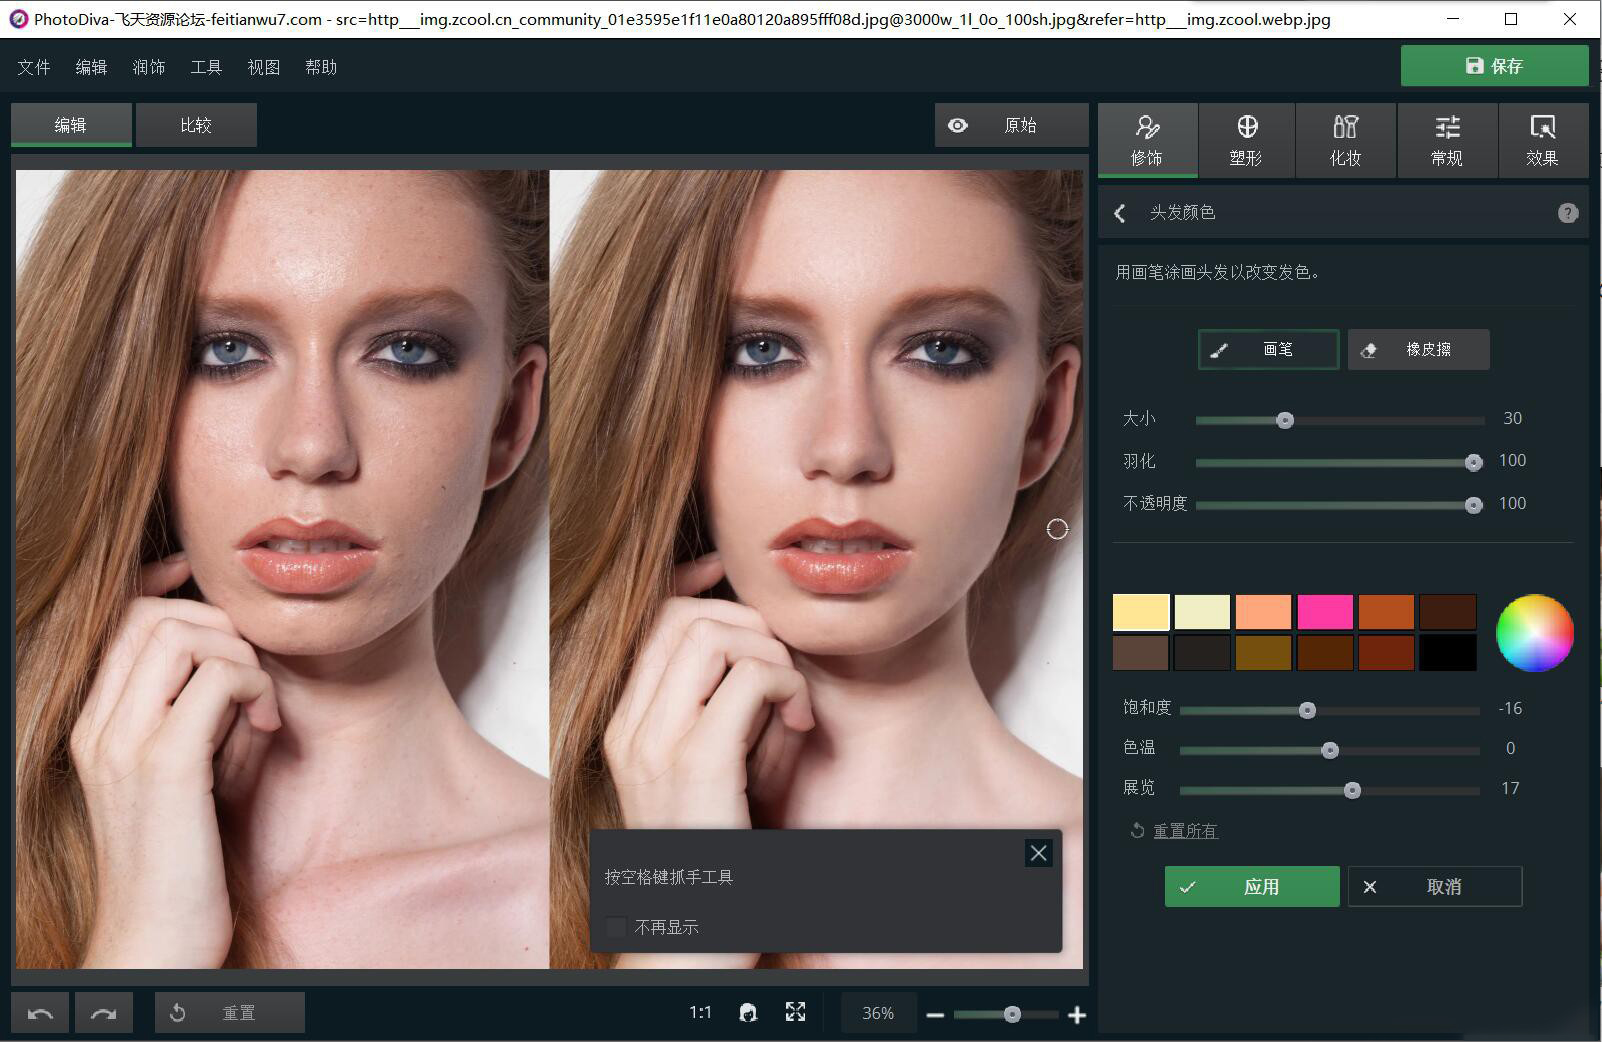Click the undo arrow icon
This screenshot has width=1602, height=1042.
[40, 1012]
